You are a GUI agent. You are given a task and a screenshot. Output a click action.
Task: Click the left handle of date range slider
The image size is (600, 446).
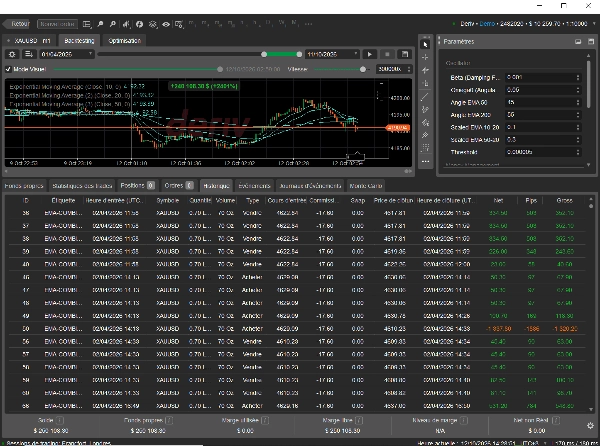pyautogui.click(x=264, y=54)
